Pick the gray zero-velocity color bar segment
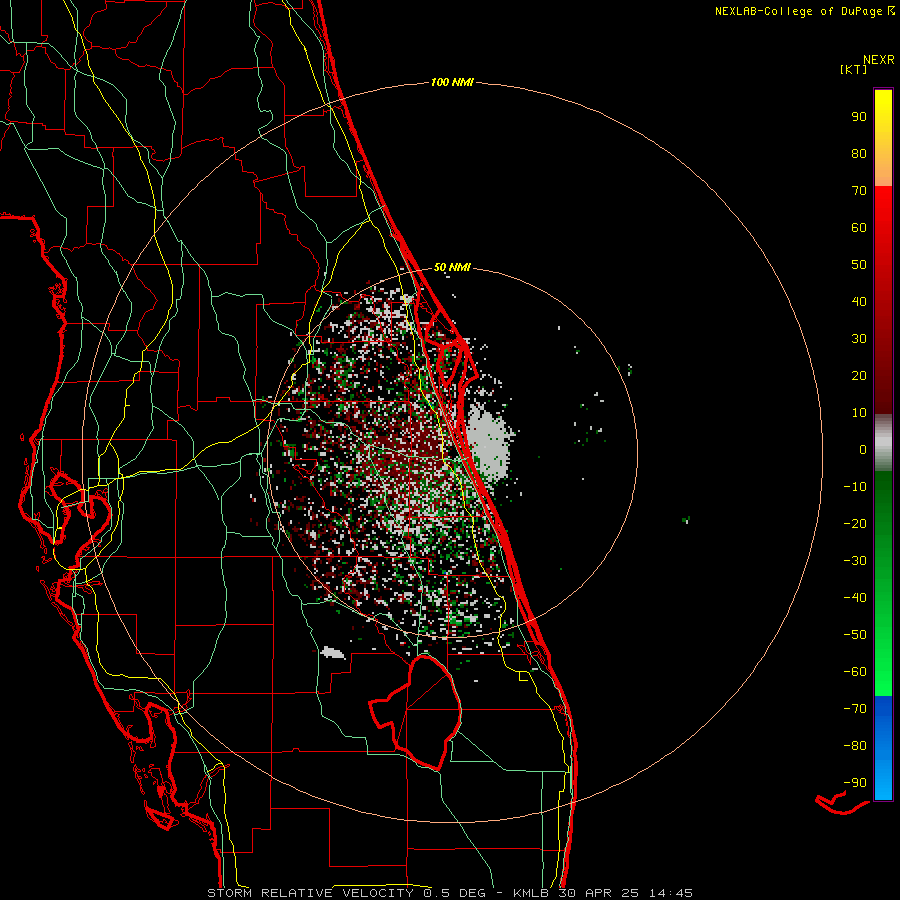Image resolution: width=900 pixels, height=900 pixels. coord(883,443)
